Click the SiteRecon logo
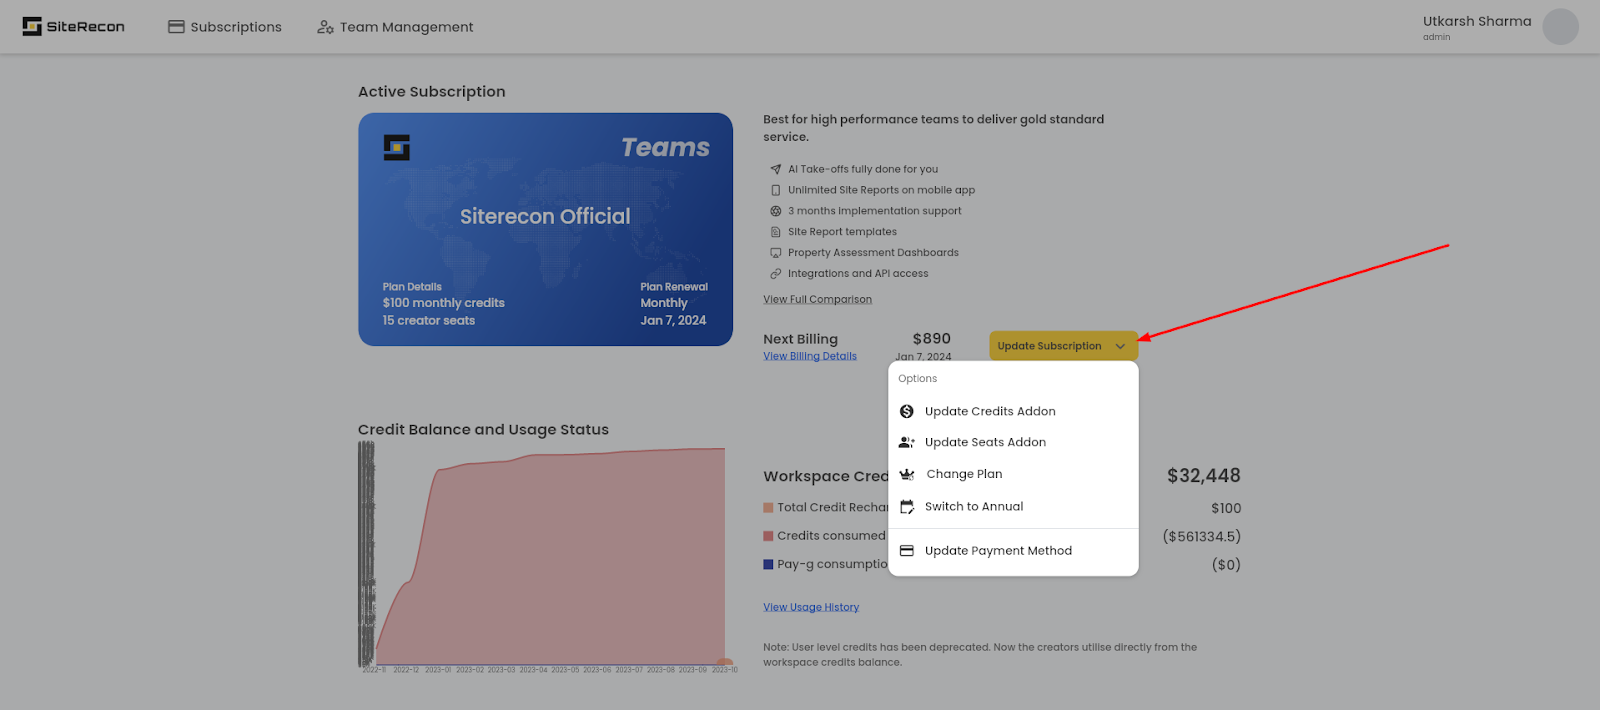 point(74,27)
